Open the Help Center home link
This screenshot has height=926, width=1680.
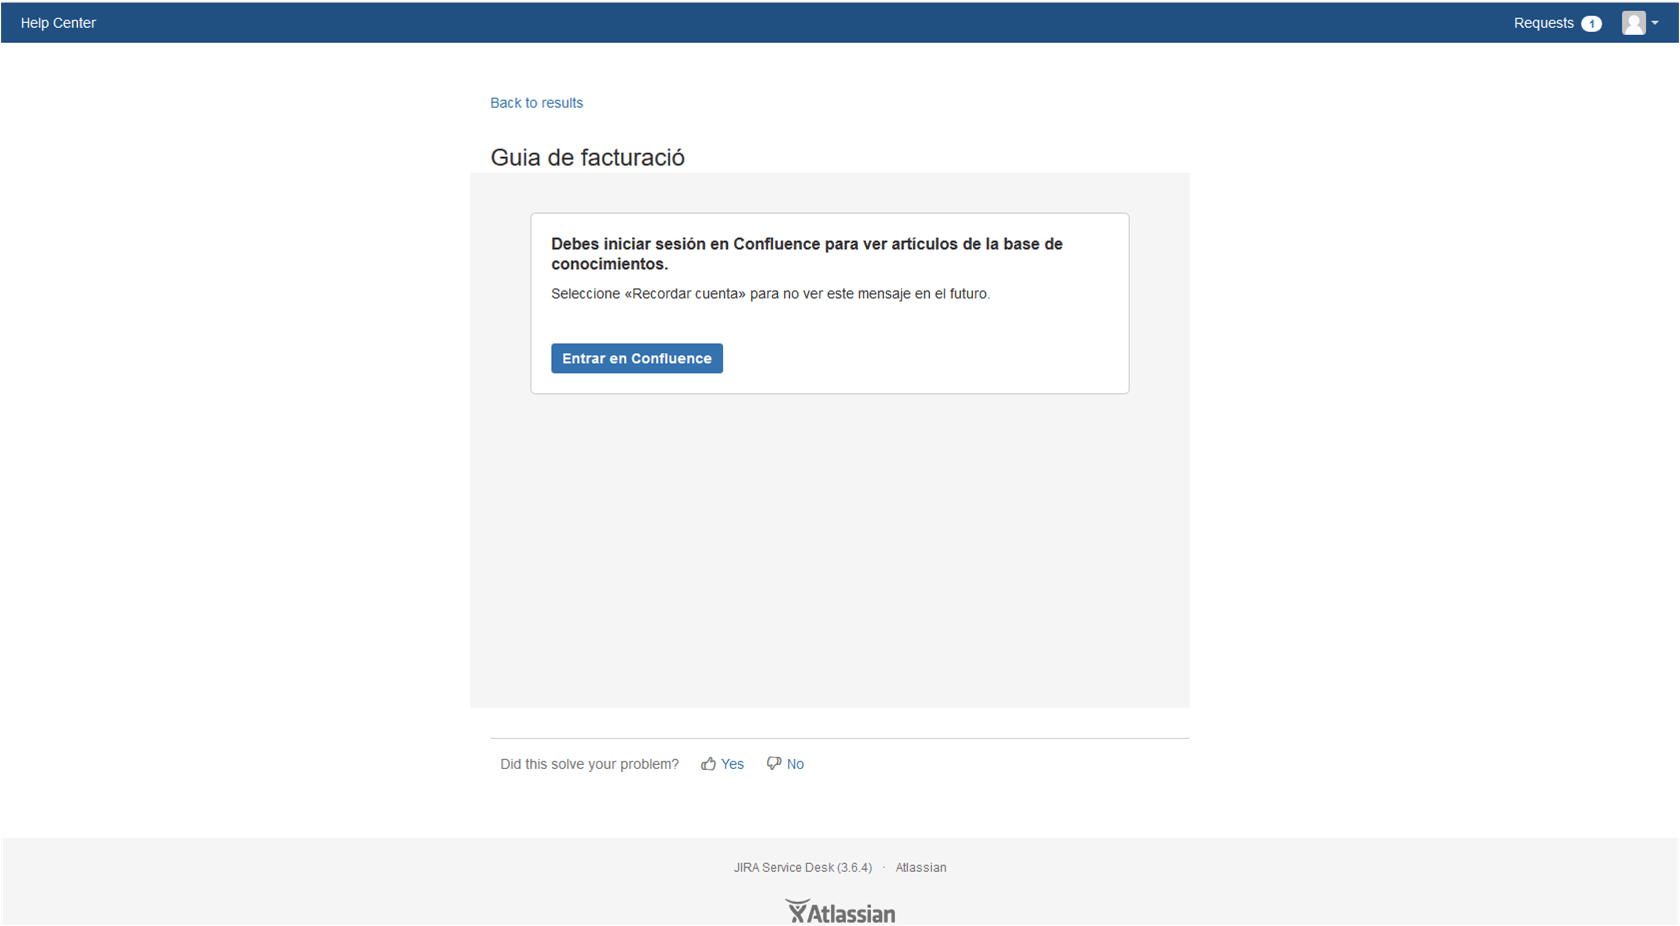pos(58,23)
